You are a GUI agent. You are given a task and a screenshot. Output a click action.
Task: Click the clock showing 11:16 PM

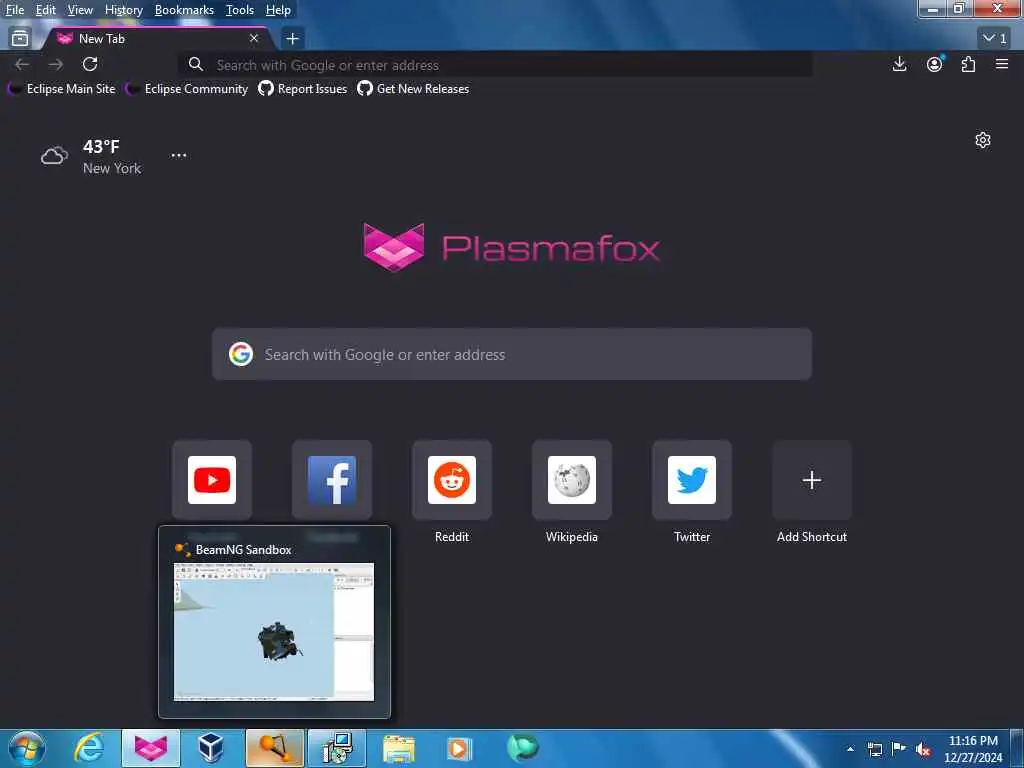pyautogui.click(x=973, y=749)
